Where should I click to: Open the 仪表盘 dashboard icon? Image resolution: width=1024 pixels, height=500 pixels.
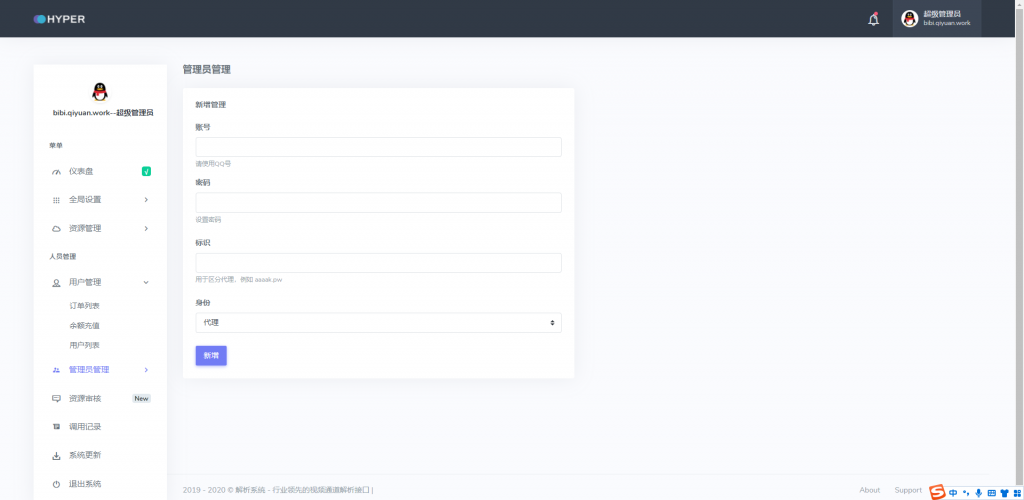[56, 171]
